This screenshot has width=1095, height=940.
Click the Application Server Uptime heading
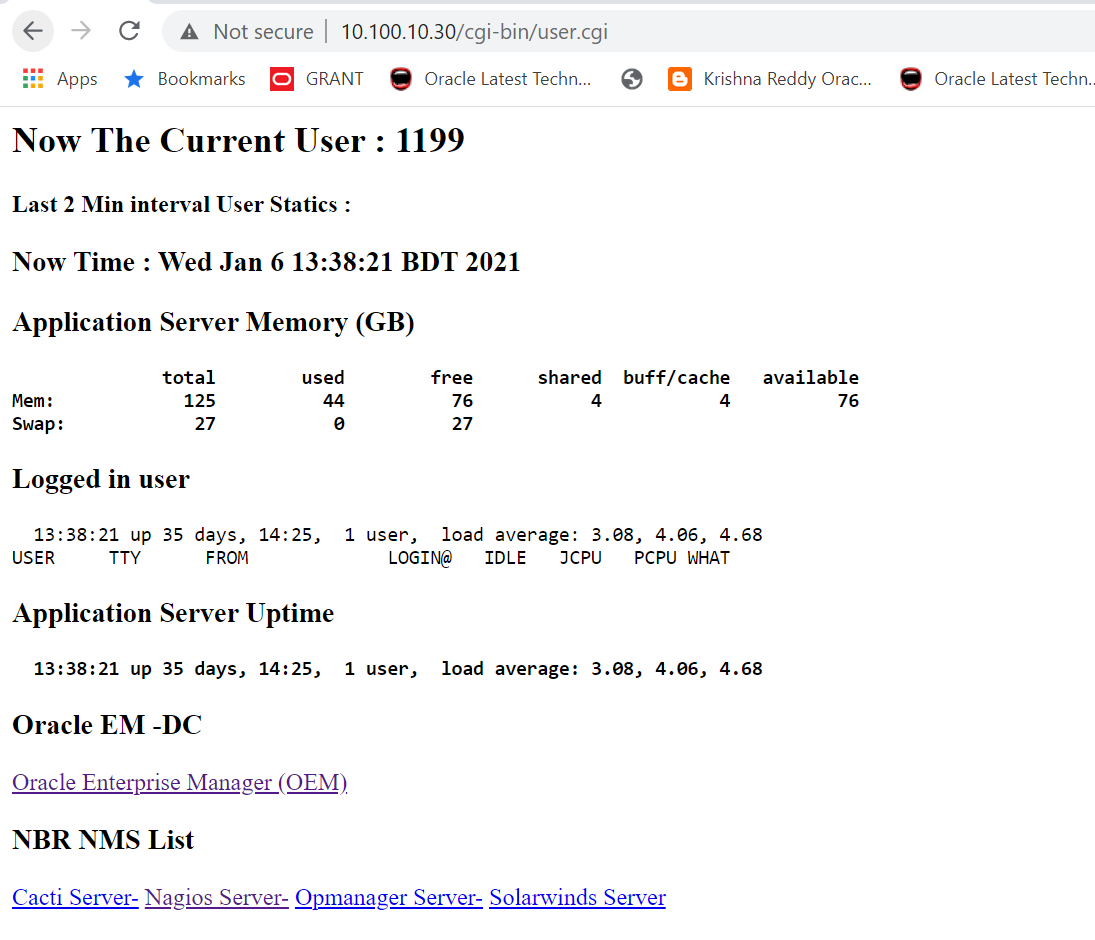(173, 613)
